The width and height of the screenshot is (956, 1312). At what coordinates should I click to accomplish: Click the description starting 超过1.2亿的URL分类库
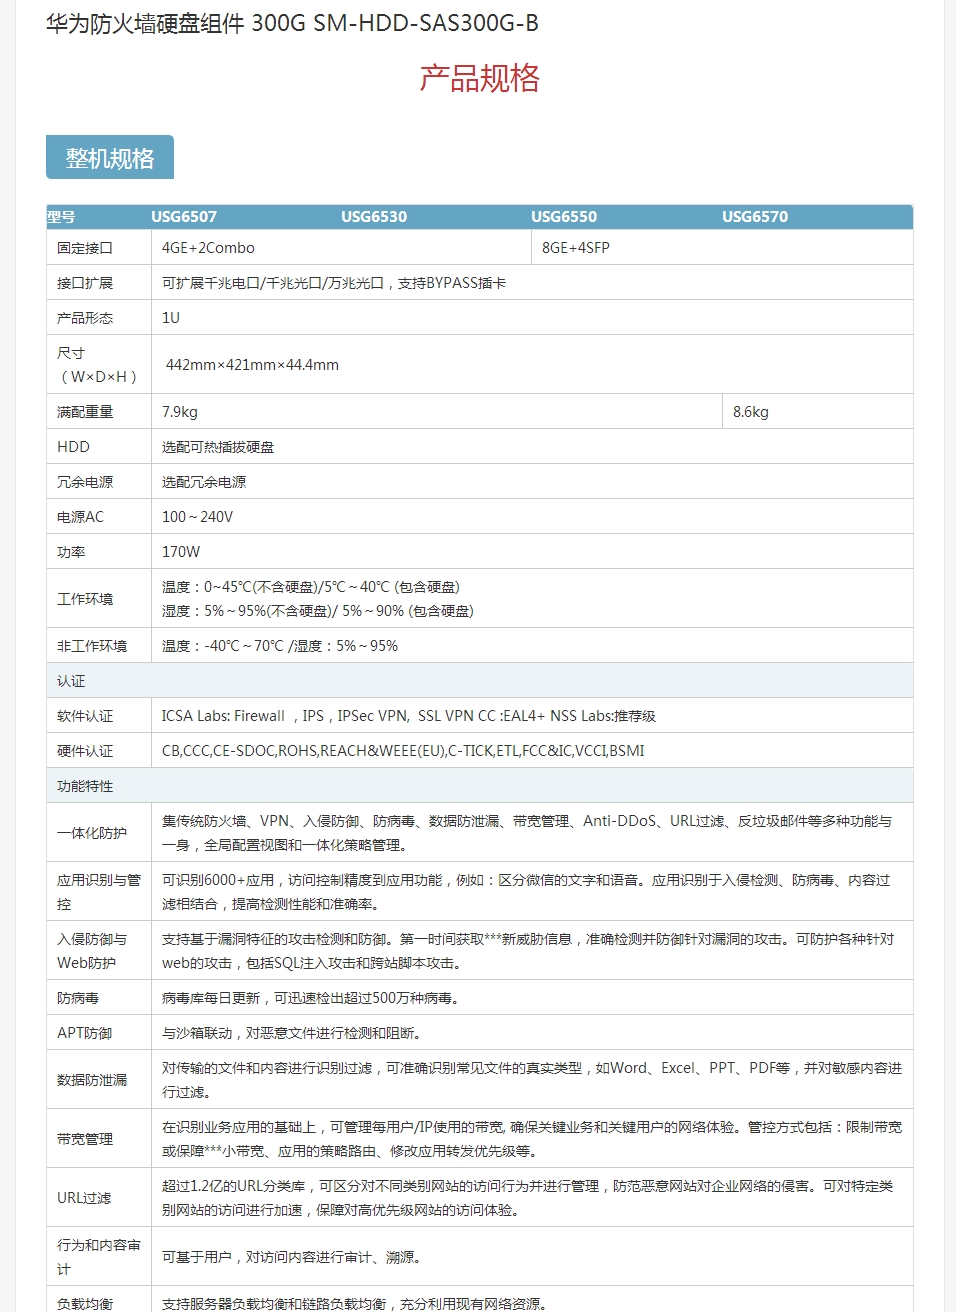click(x=528, y=1198)
